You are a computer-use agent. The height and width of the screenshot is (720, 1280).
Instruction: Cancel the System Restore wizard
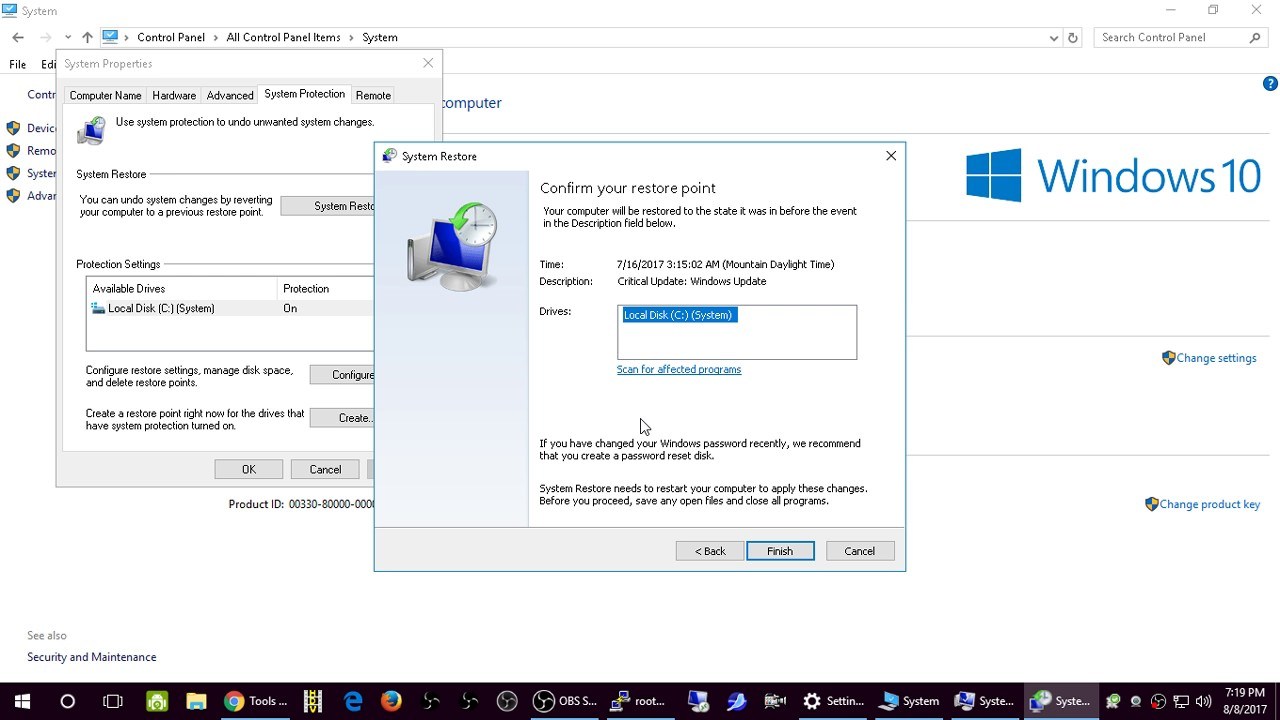click(x=860, y=551)
